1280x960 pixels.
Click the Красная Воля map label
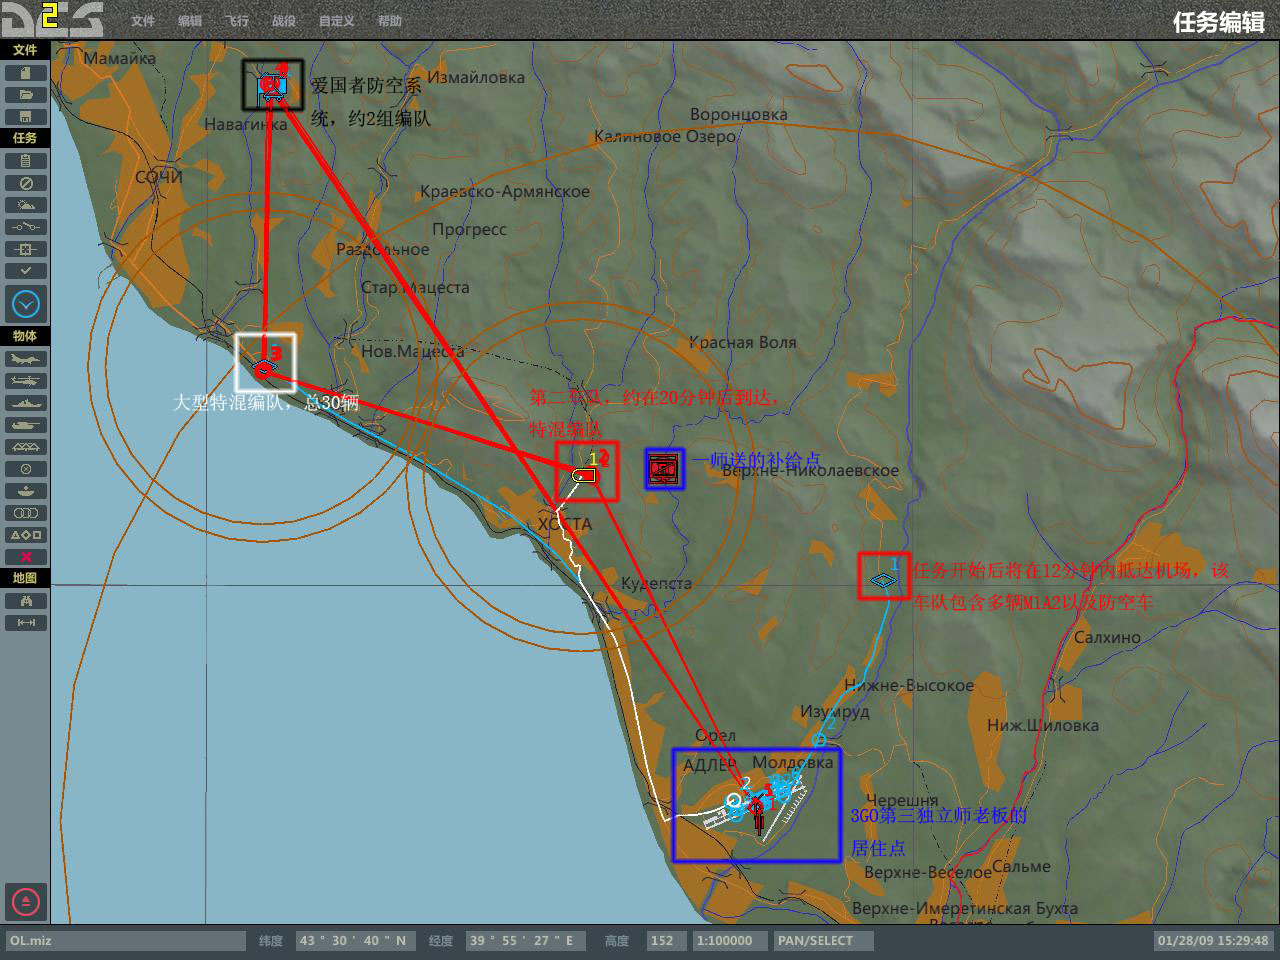743,342
